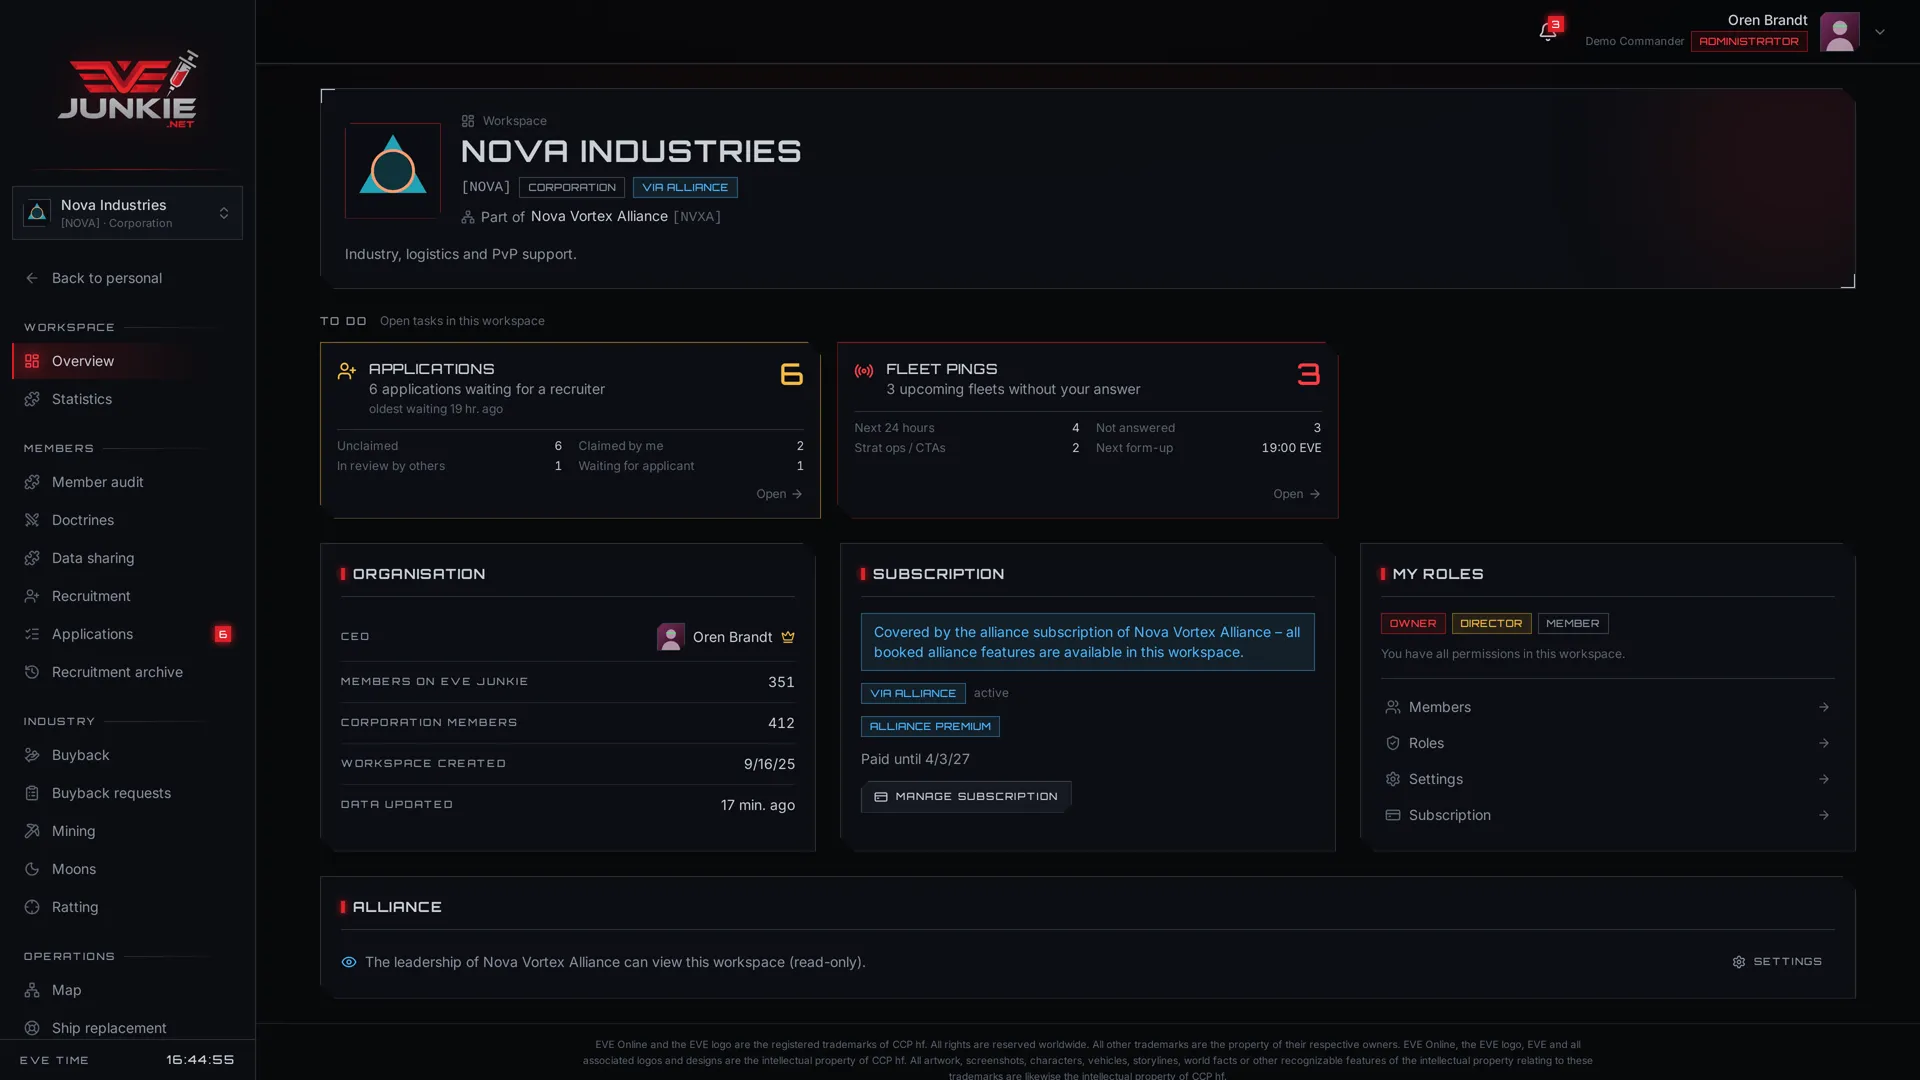Open the Applications to-do card link
The width and height of the screenshot is (1920, 1080).
point(779,494)
